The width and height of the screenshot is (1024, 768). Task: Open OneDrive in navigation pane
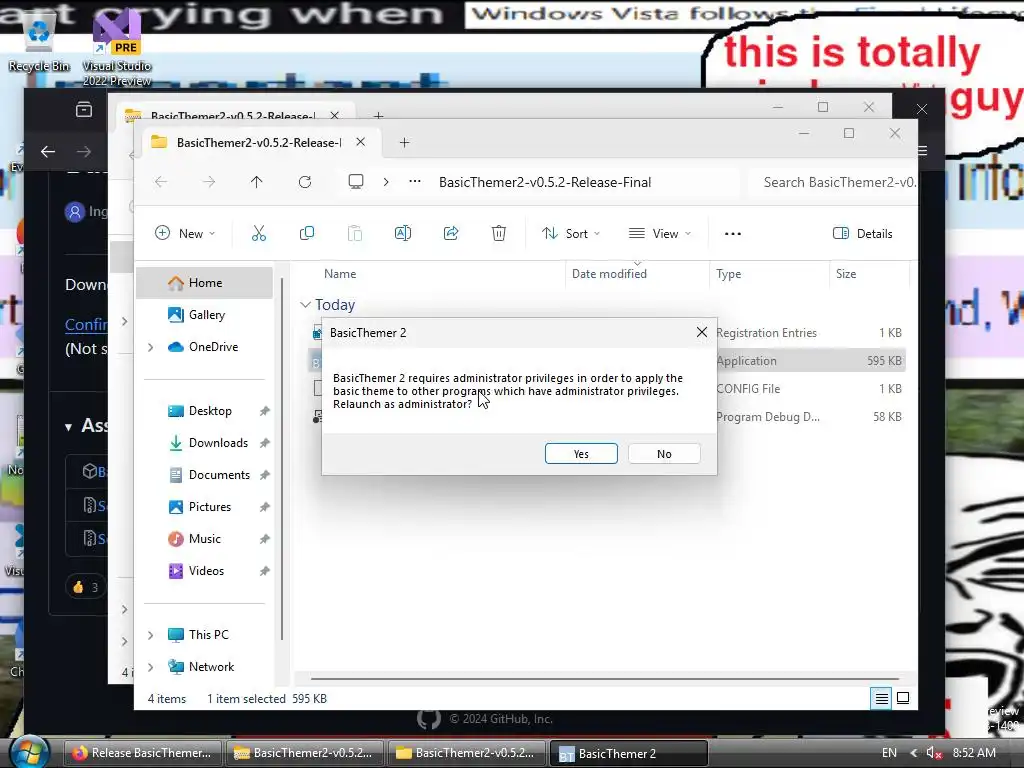click(204, 347)
